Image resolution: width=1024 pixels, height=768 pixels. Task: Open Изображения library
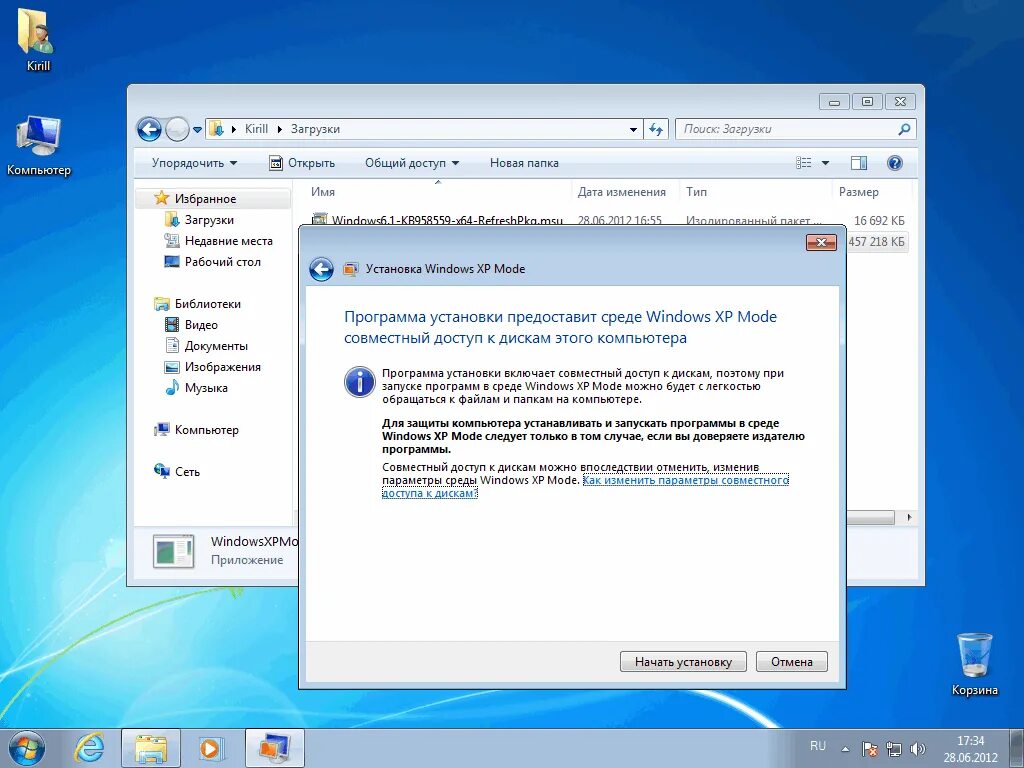(x=223, y=367)
